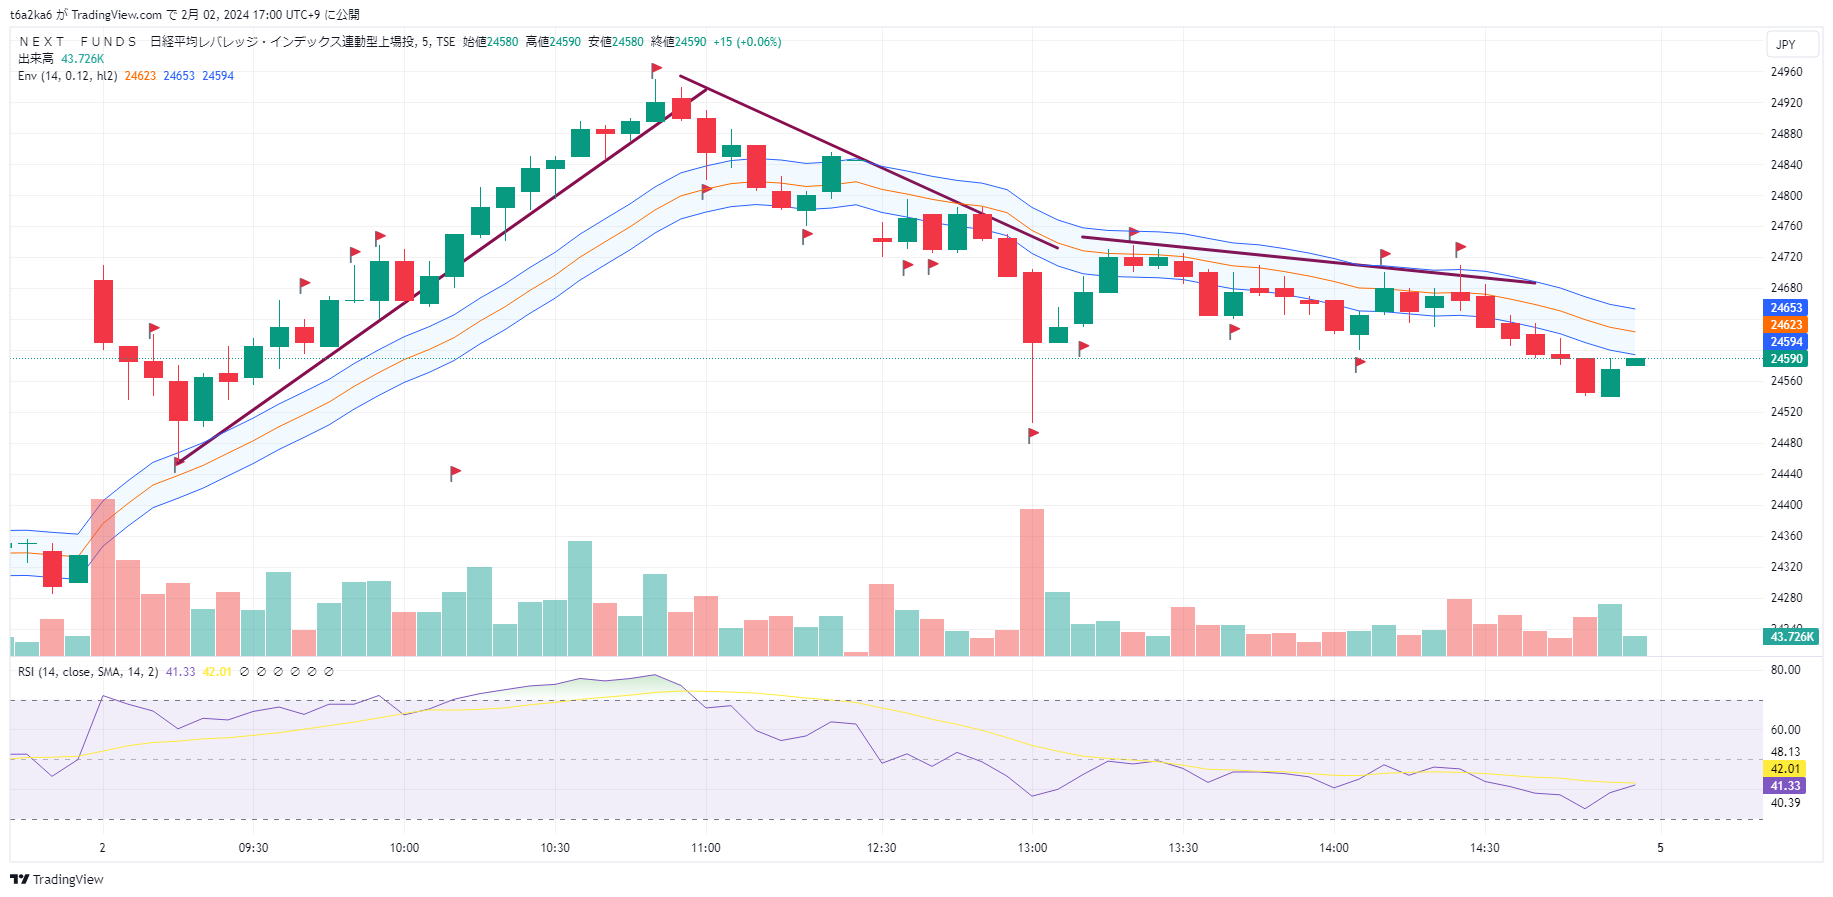
Task: Click the orange 24623 price label
Action: 1786,325
